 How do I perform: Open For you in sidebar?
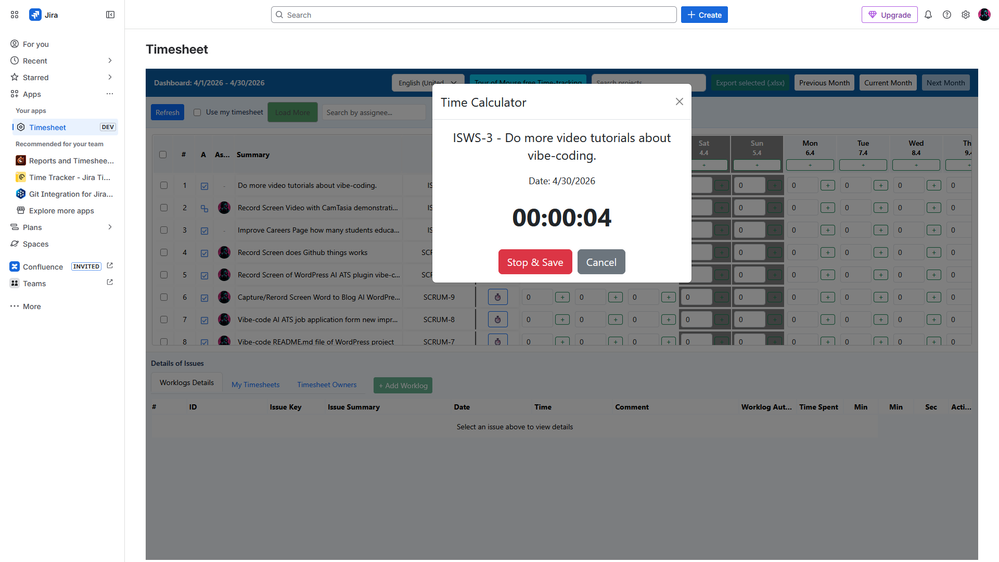(x=36, y=44)
